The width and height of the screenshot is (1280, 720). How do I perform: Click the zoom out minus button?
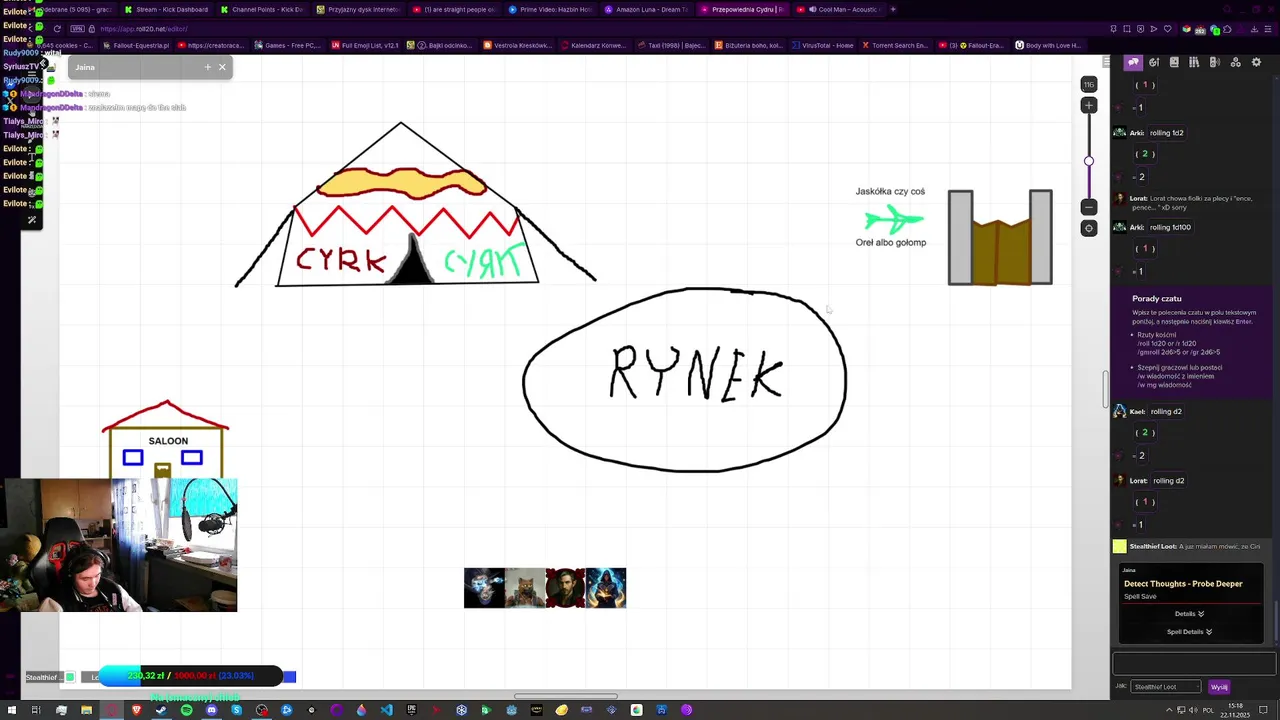pos(1089,207)
